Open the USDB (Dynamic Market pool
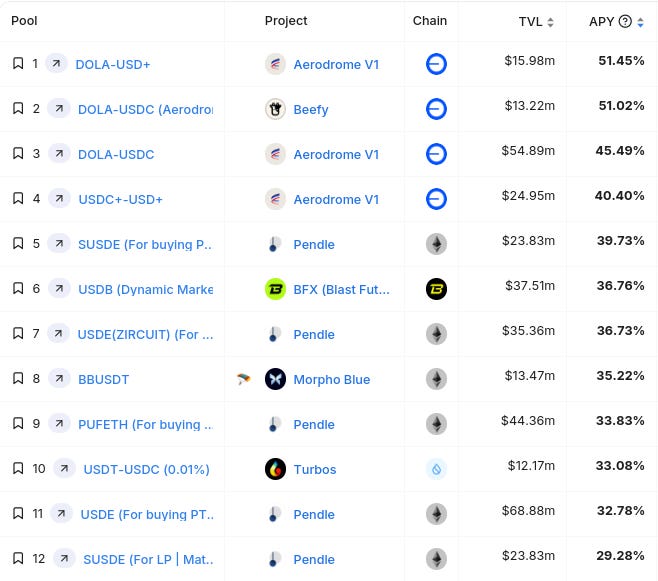This screenshot has width=658, height=581. (146, 289)
